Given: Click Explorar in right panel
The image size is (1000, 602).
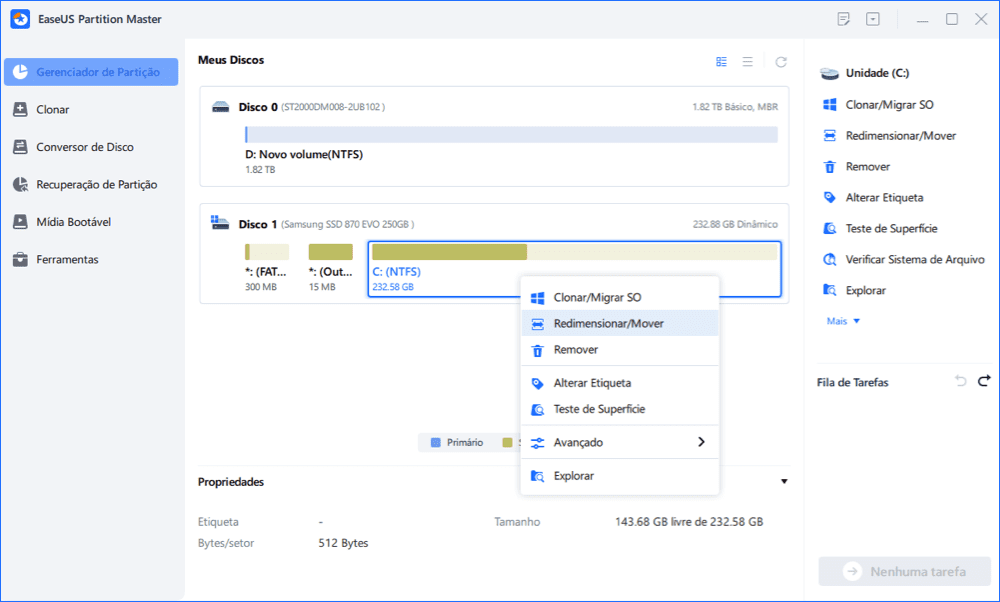Looking at the screenshot, I should (x=865, y=290).
